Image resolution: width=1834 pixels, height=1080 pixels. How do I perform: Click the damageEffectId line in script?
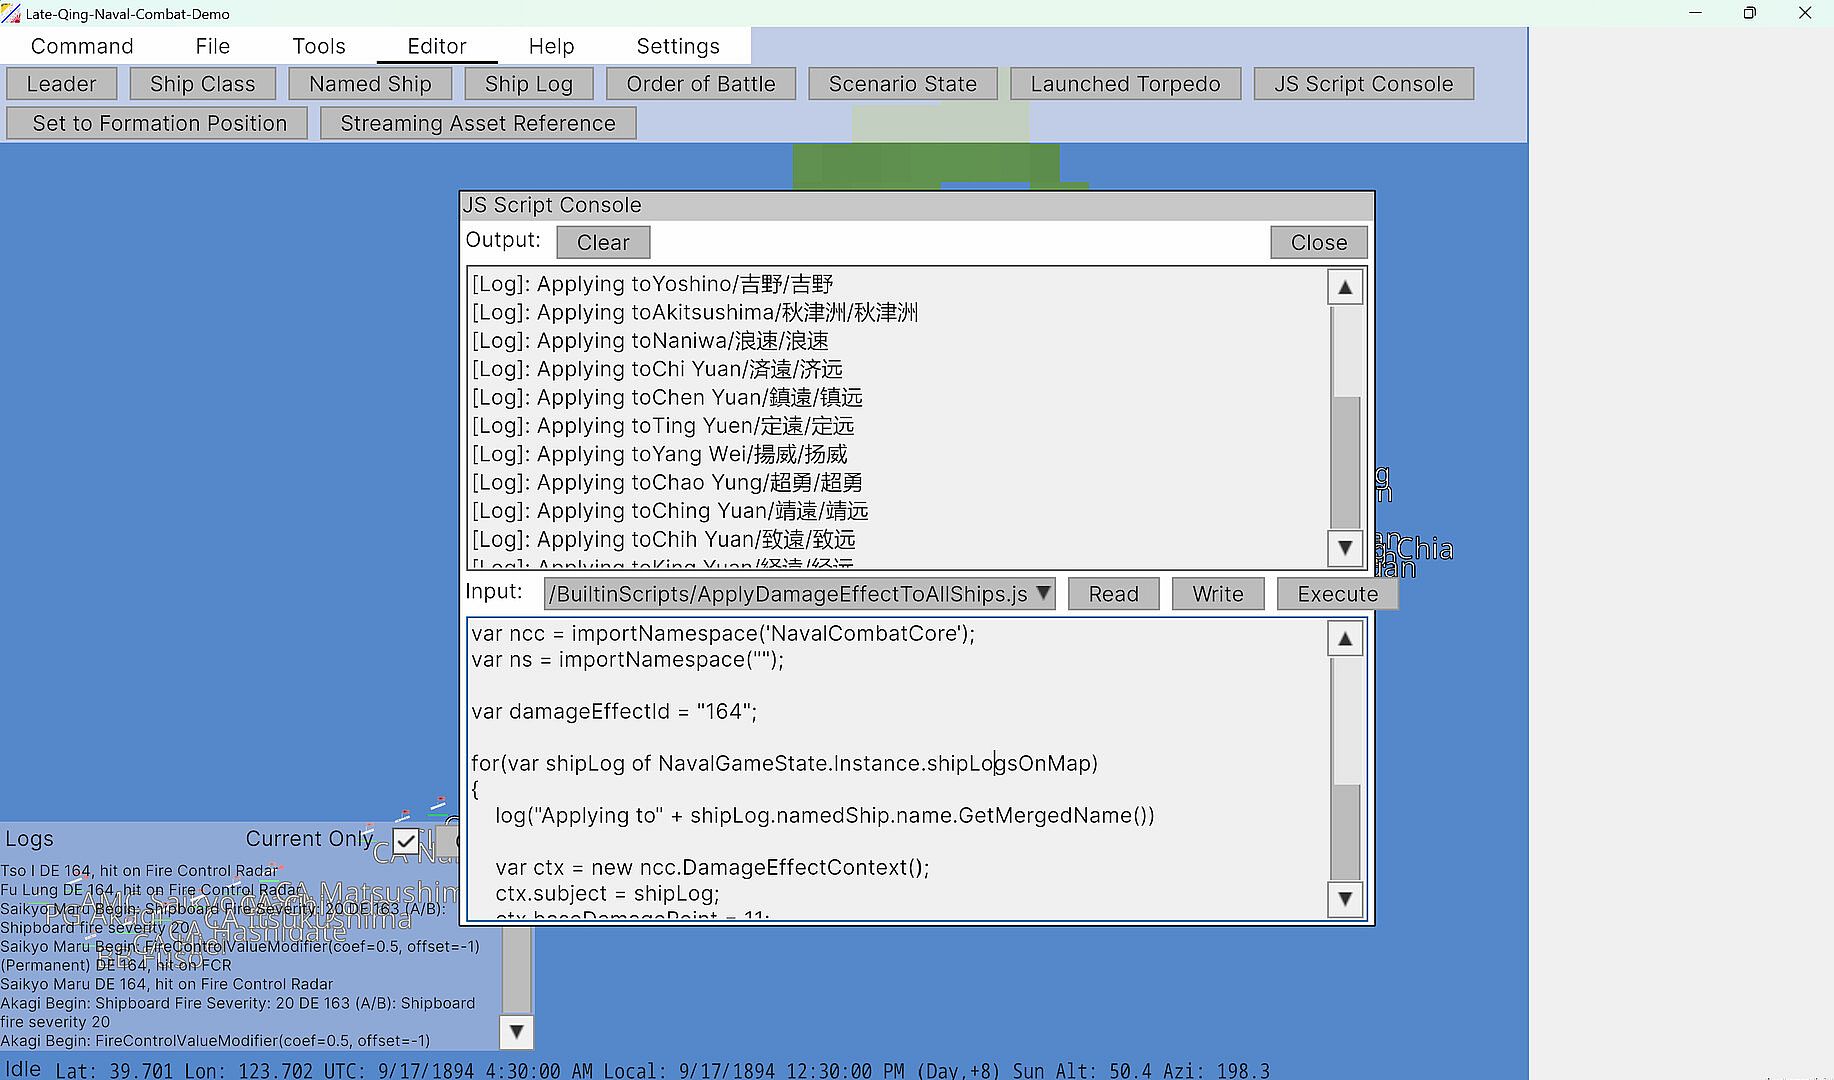tap(614, 711)
